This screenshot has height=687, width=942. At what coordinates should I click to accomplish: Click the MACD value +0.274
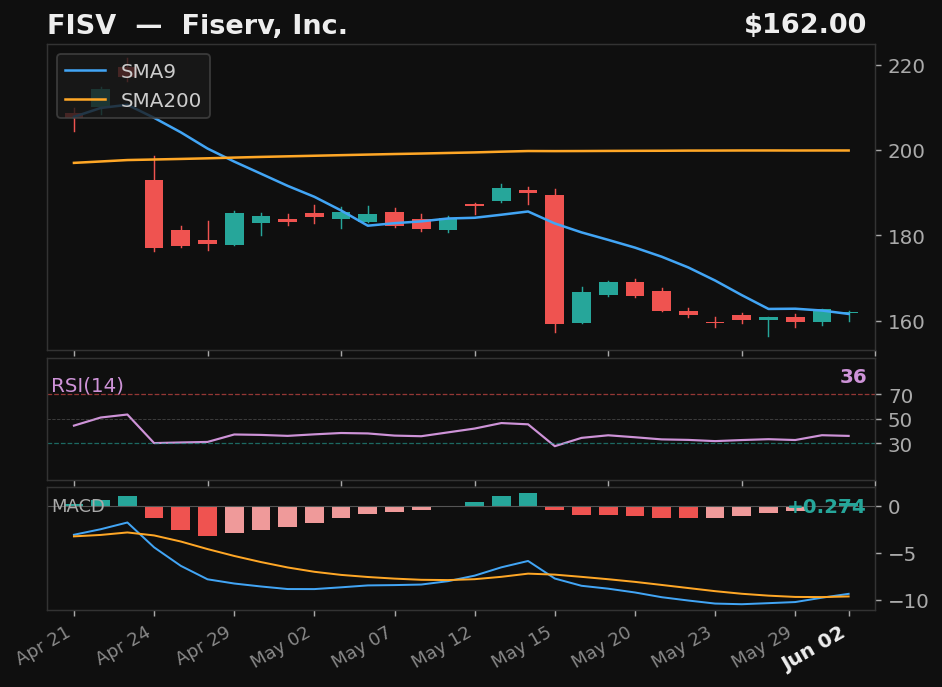coord(825,507)
